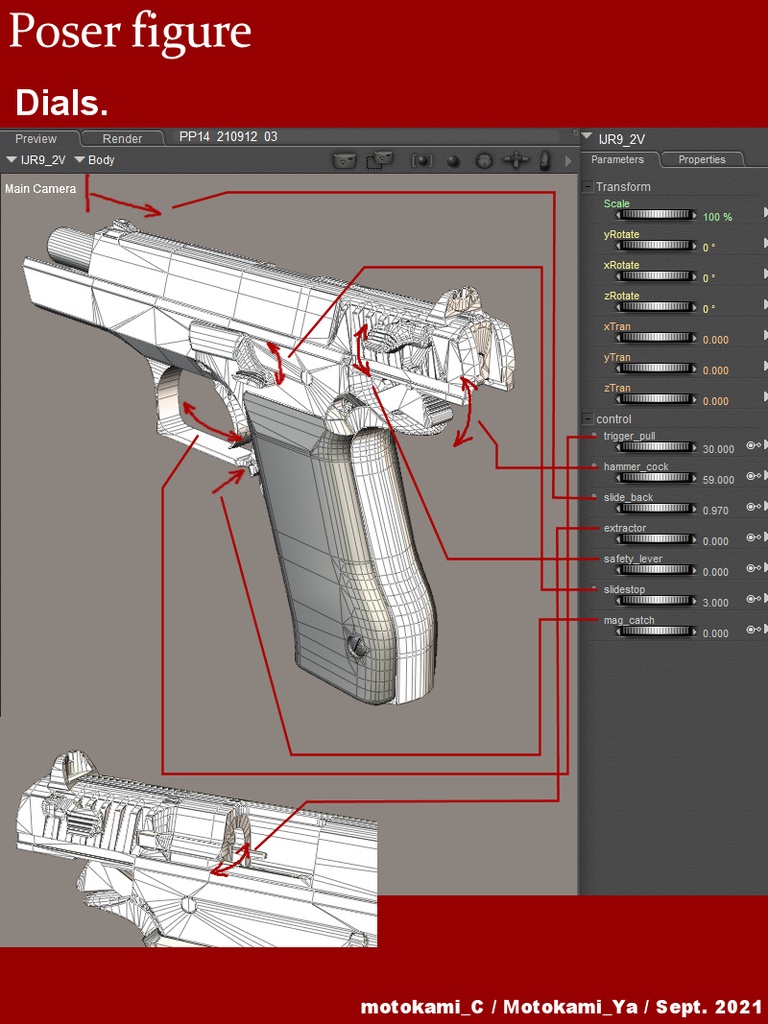Click the trigger_pull dial's right increment arrow
Viewport: 768px width, 1024px height.
[693, 447]
